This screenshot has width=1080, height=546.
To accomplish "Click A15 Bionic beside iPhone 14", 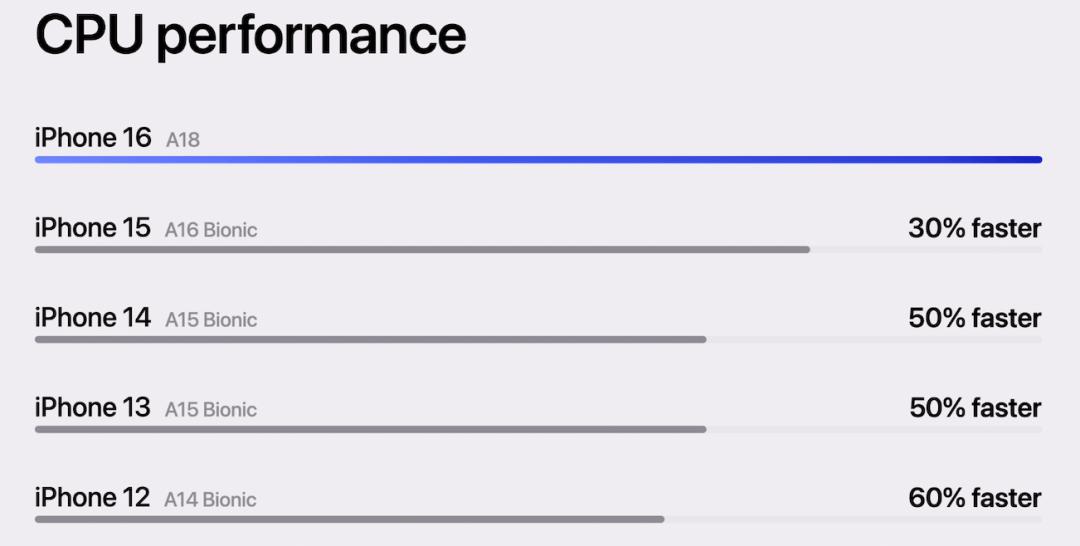I will (x=211, y=320).
